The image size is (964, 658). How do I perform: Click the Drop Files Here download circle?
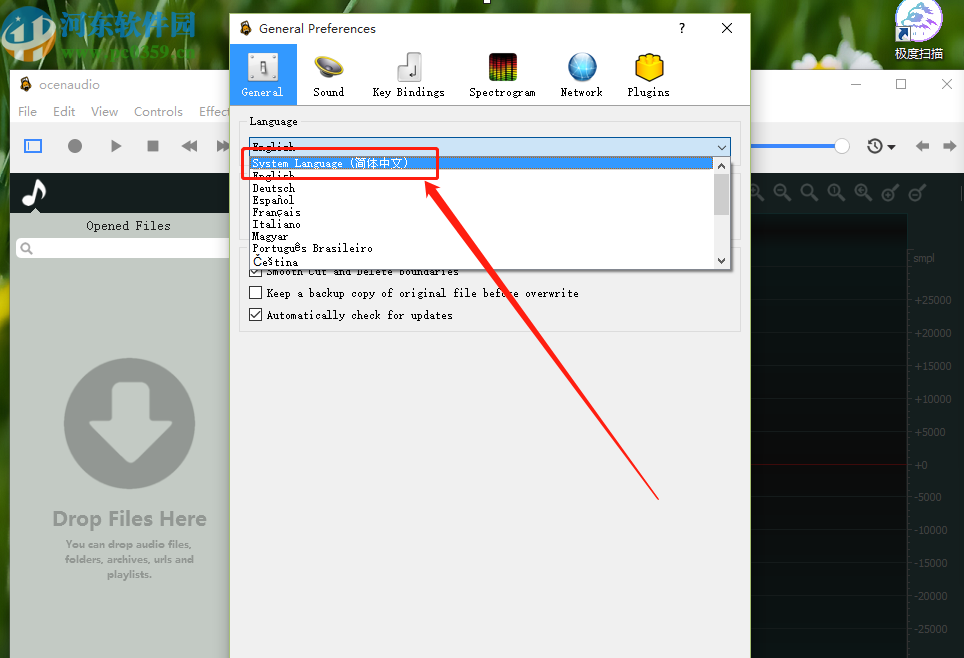129,423
